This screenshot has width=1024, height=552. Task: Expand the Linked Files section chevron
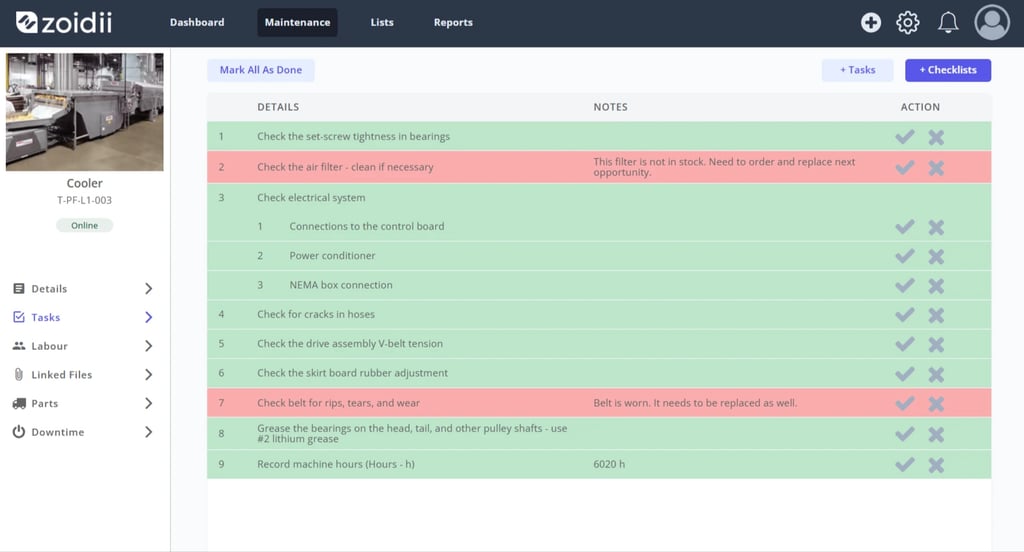point(148,375)
